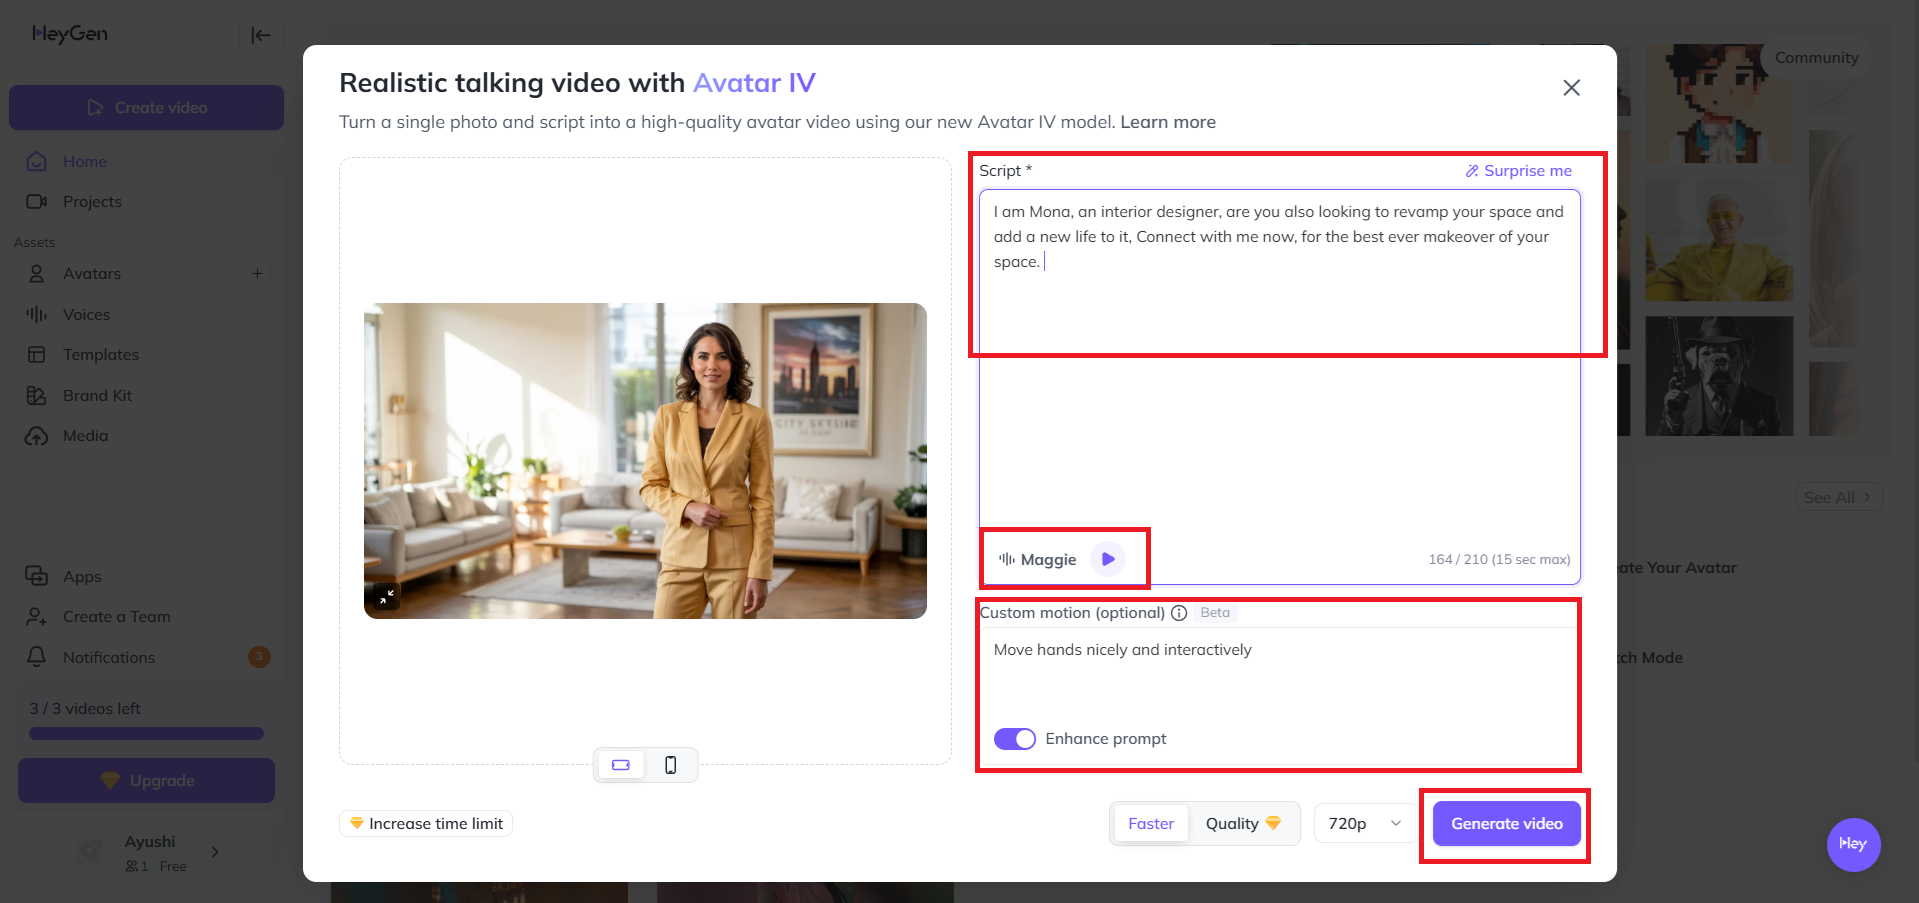Select the Quality generation mode

point(1243,824)
